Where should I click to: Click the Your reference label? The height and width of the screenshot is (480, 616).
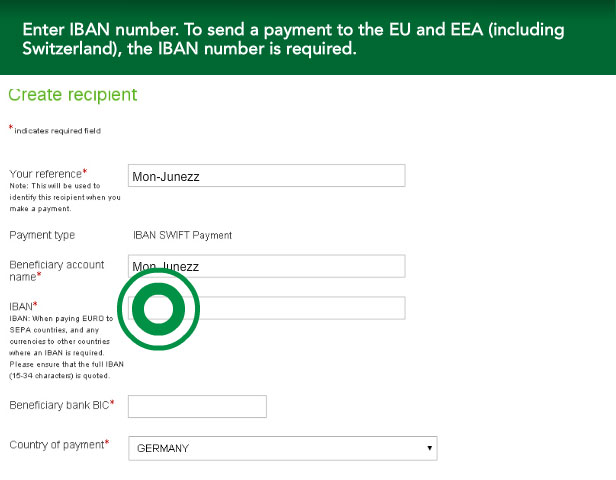[x=48, y=173]
